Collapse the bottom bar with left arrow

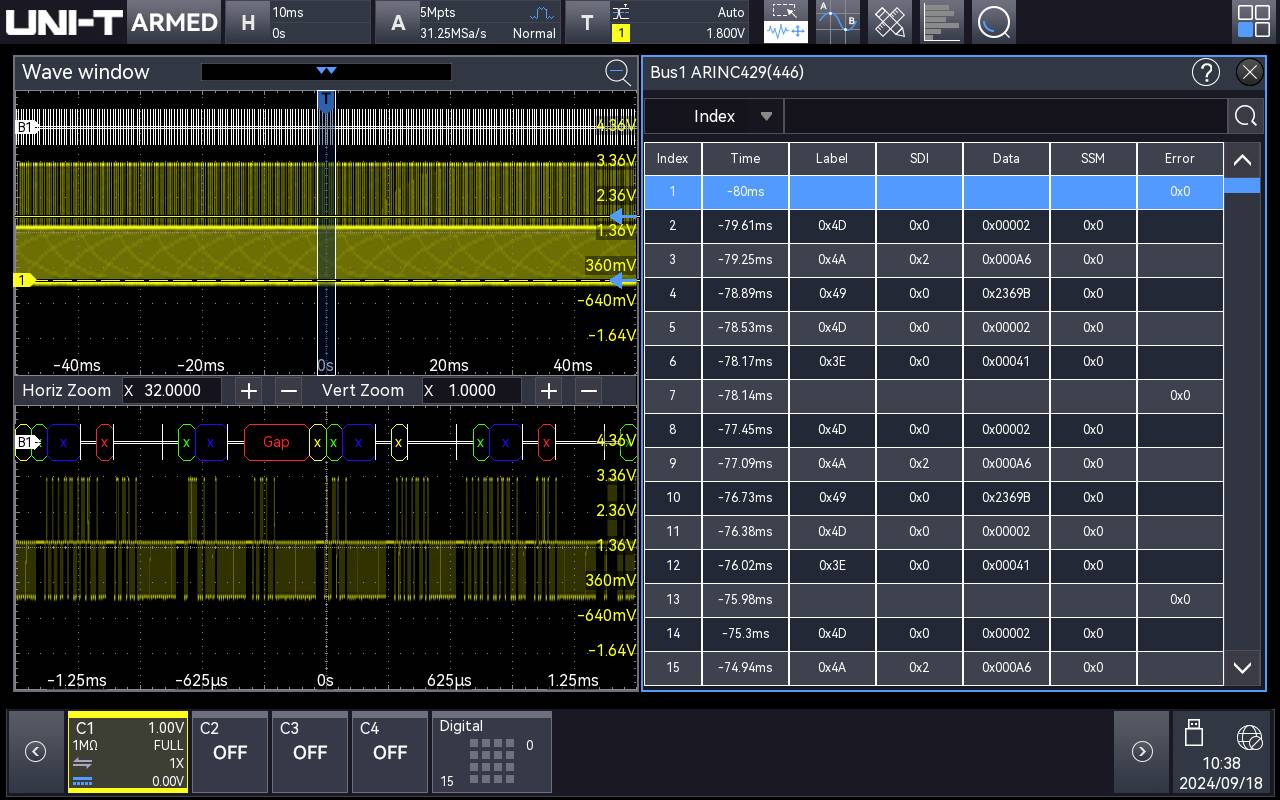[36, 751]
